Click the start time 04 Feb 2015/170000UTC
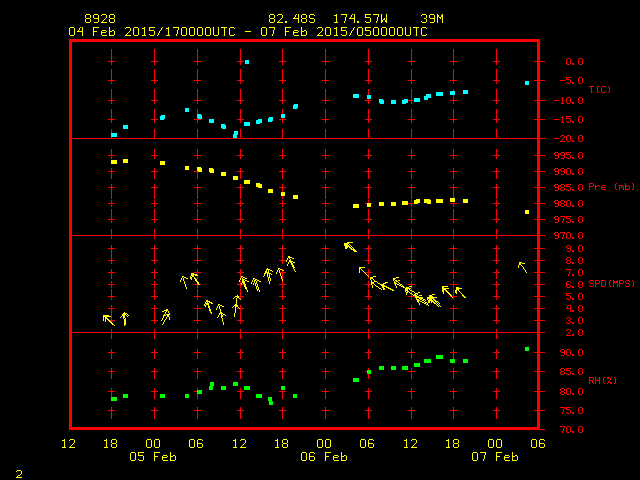 point(152,32)
